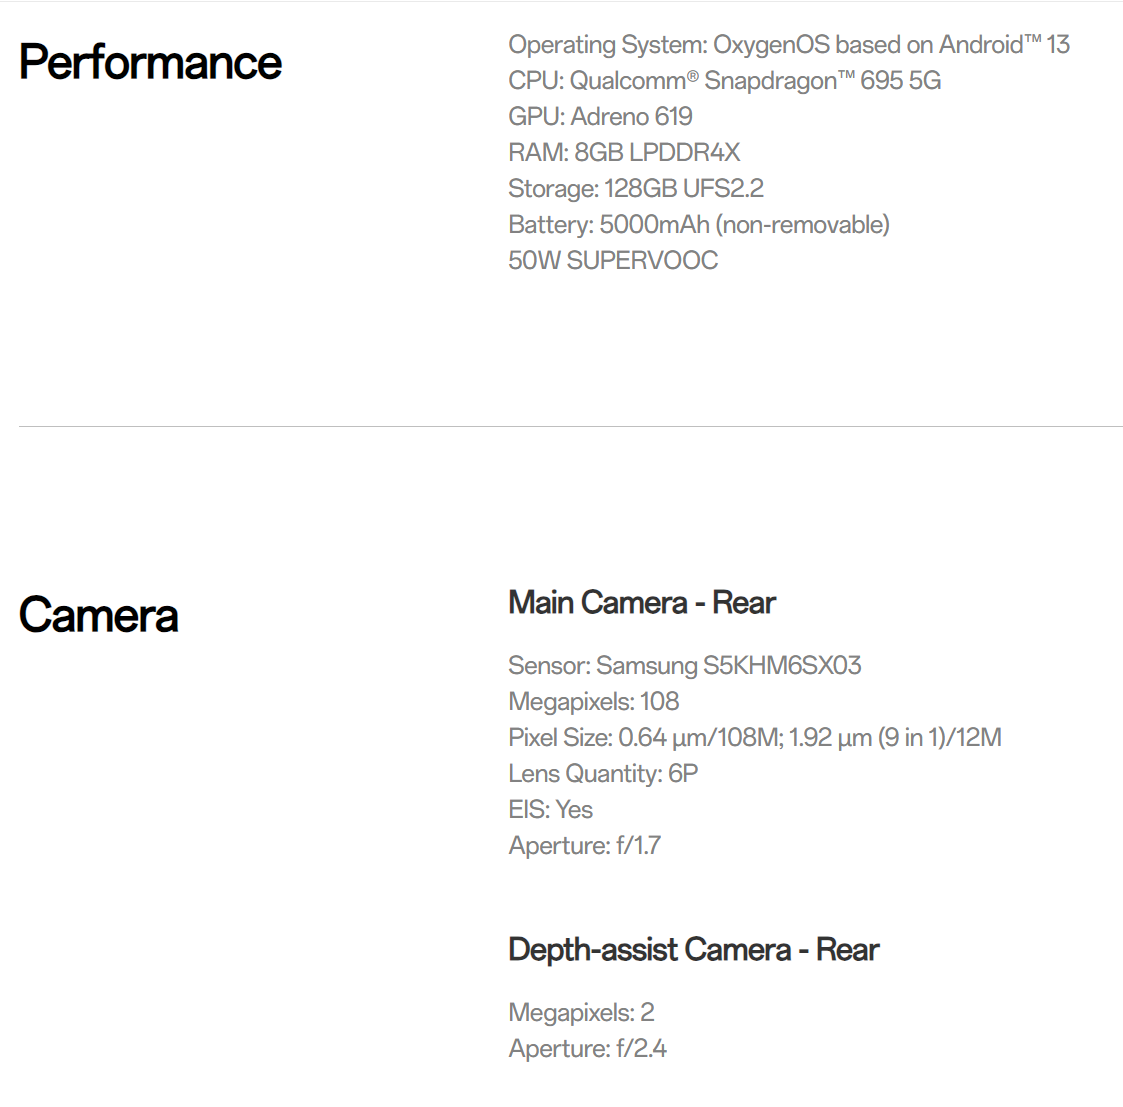
Task: Click RAM 8GB LPDDR4X spec
Action: coord(624,152)
